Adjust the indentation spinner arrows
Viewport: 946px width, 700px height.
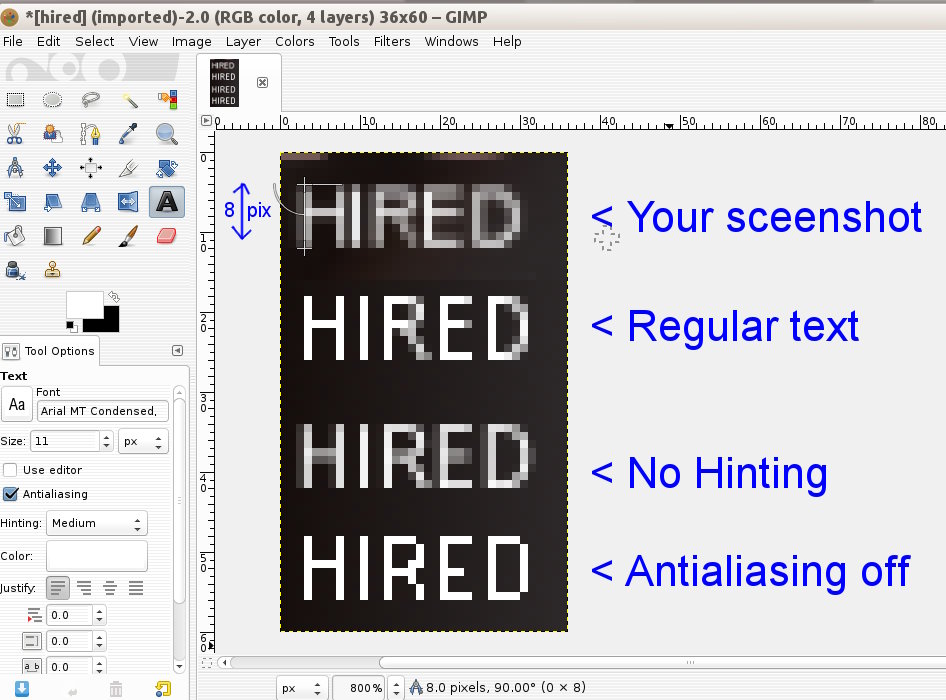tap(100, 616)
